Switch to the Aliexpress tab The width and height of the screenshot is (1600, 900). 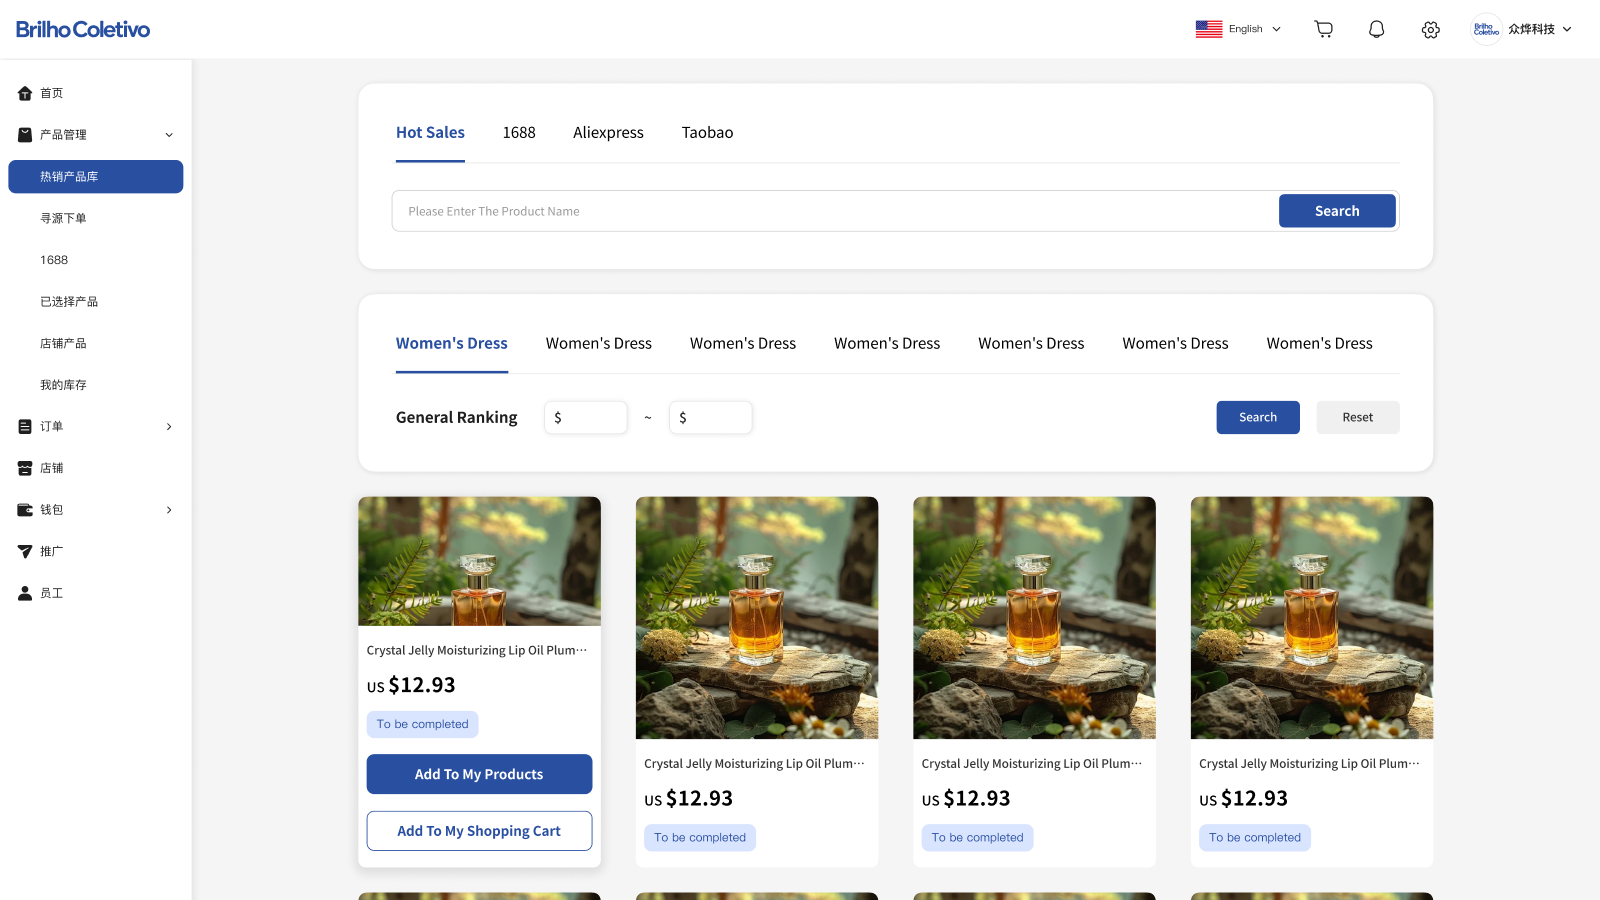pyautogui.click(x=608, y=132)
